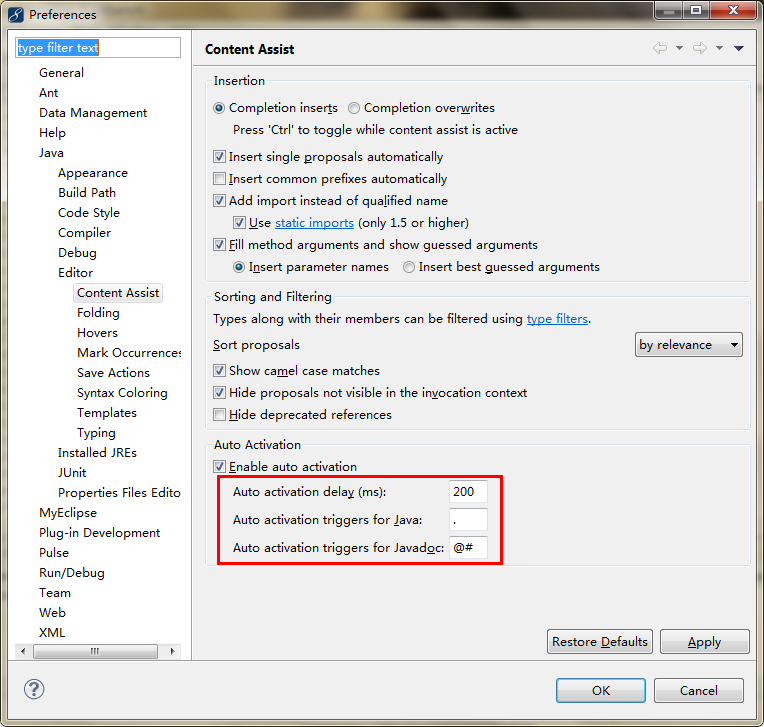
Task: Open Compiler preferences
Action: pos(85,233)
